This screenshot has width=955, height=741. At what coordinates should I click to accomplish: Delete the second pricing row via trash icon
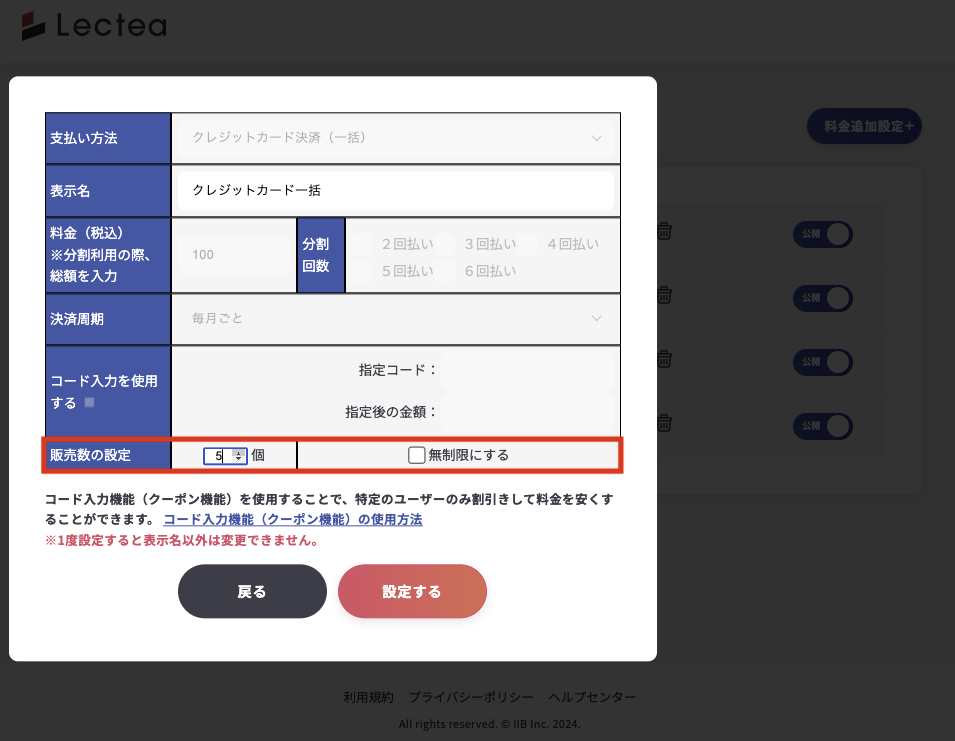[x=663, y=295]
